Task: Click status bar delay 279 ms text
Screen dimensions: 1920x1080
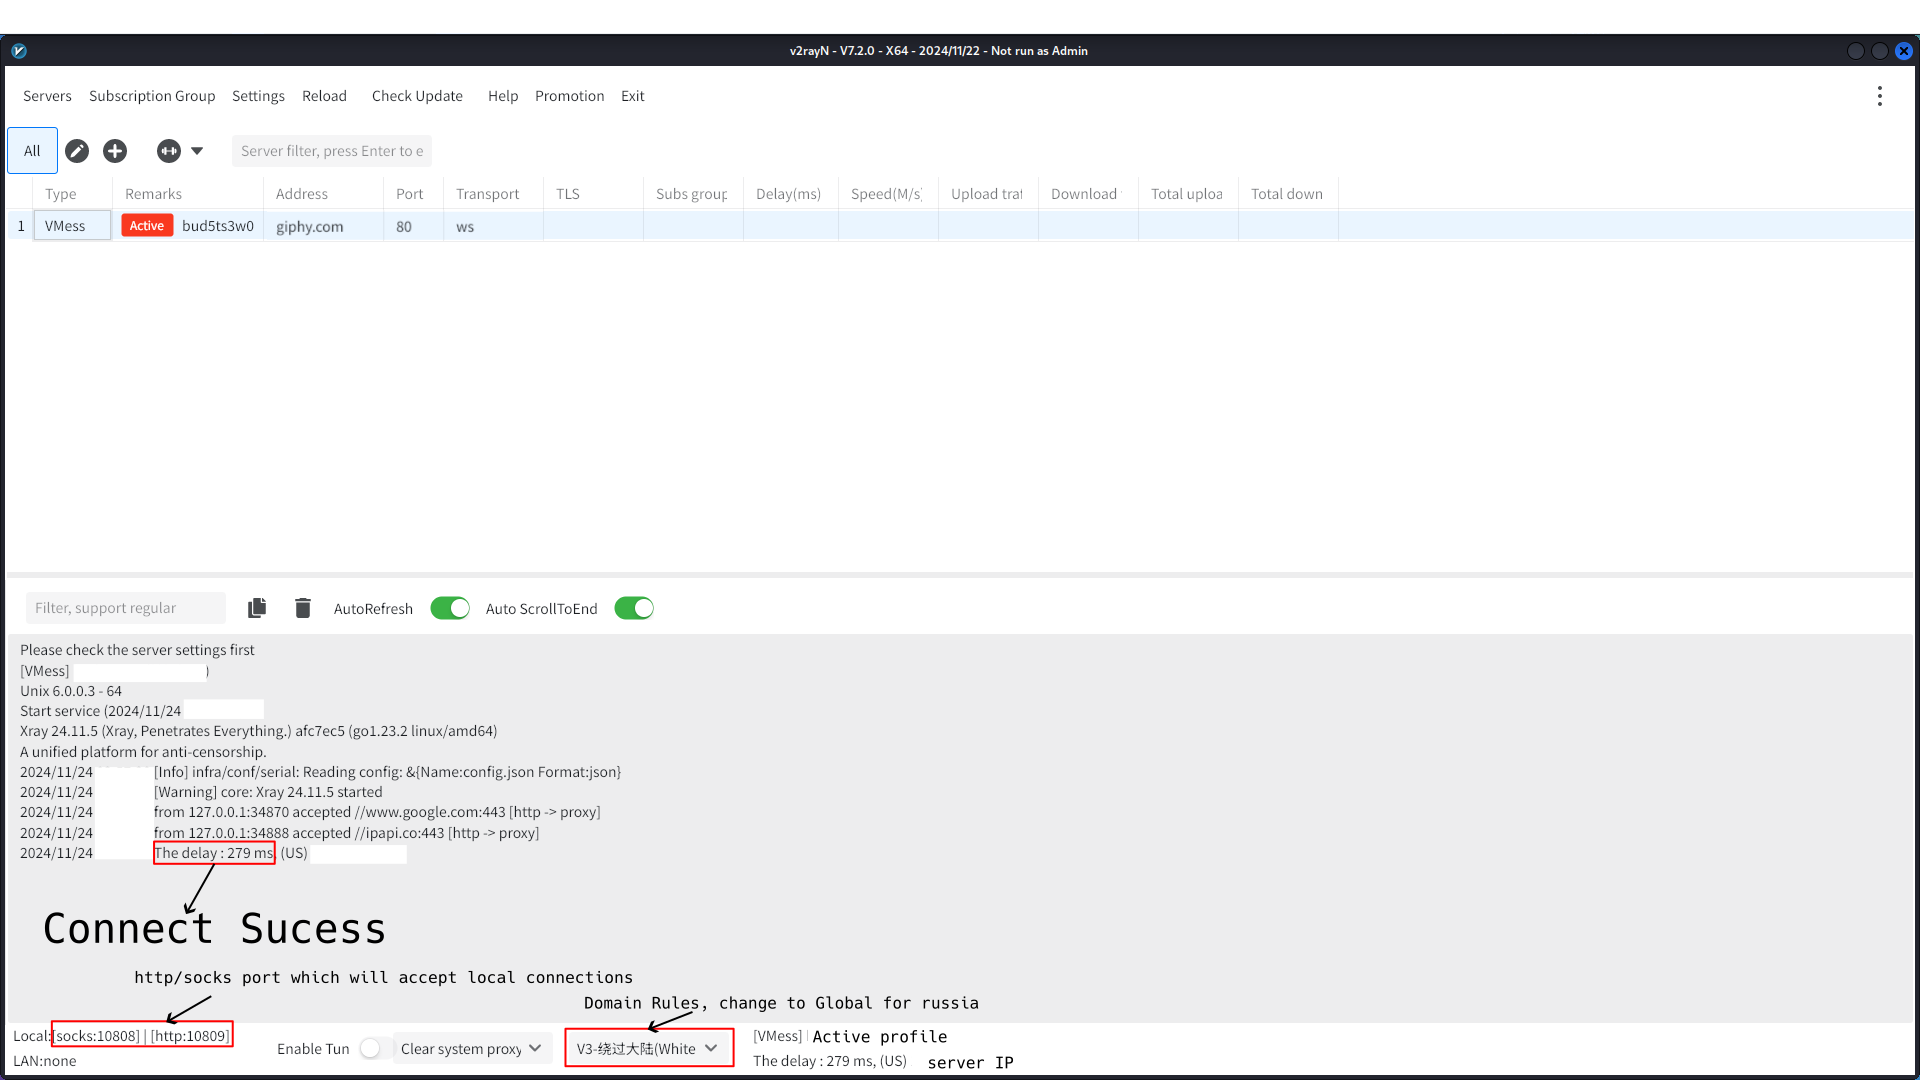Action: pyautogui.click(x=830, y=1061)
